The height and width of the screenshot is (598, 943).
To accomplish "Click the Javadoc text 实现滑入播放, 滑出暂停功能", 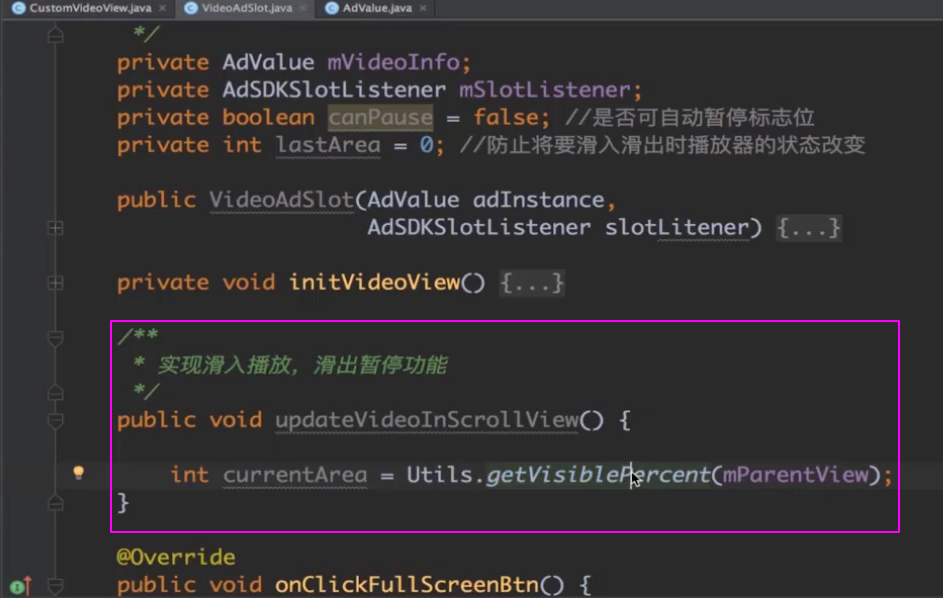I will [x=302, y=365].
